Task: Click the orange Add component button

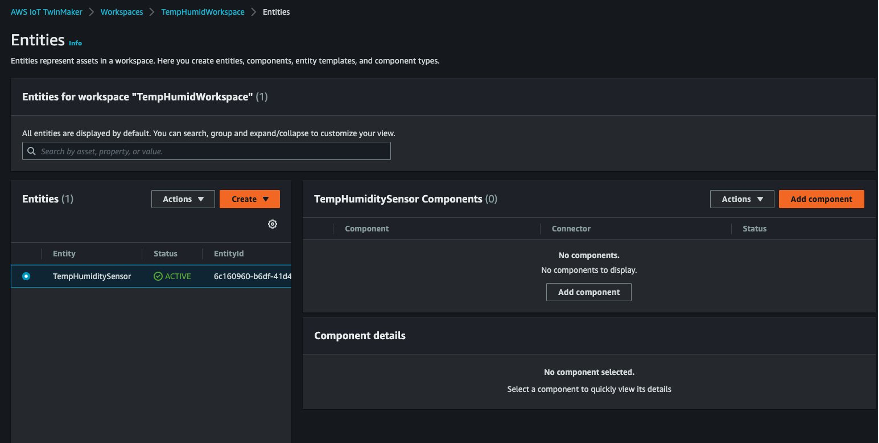Action: coord(821,199)
